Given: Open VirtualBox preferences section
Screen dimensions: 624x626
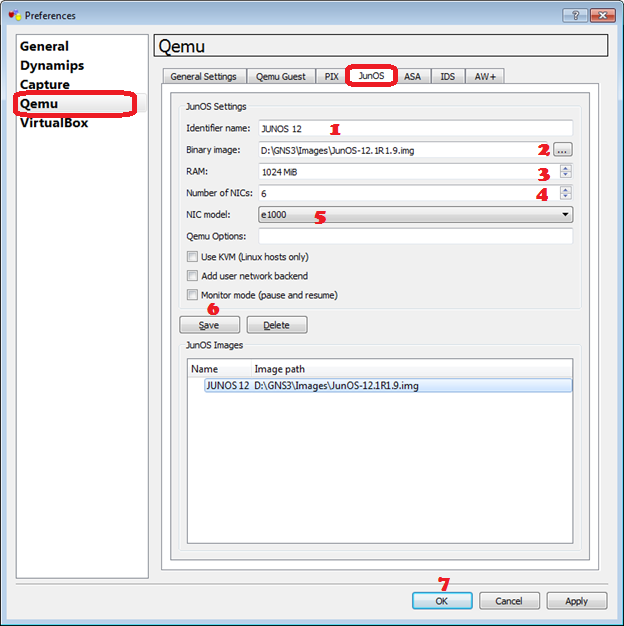Looking at the screenshot, I should [54, 123].
